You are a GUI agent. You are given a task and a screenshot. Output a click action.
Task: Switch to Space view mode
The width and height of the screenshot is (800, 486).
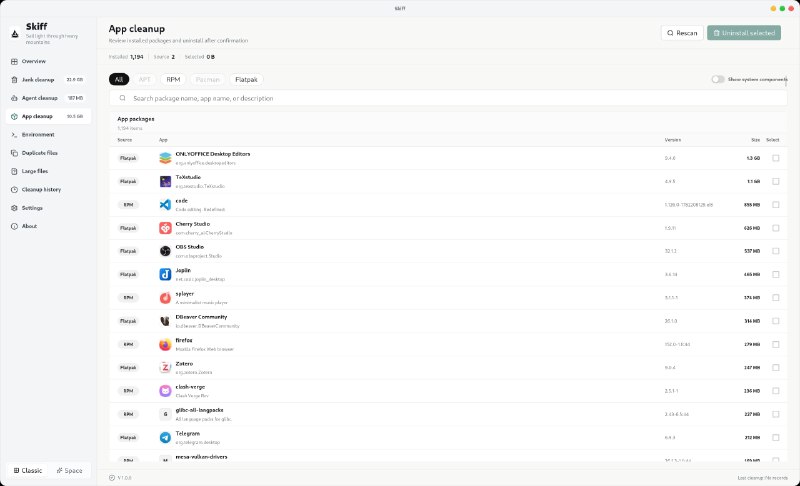click(69, 470)
